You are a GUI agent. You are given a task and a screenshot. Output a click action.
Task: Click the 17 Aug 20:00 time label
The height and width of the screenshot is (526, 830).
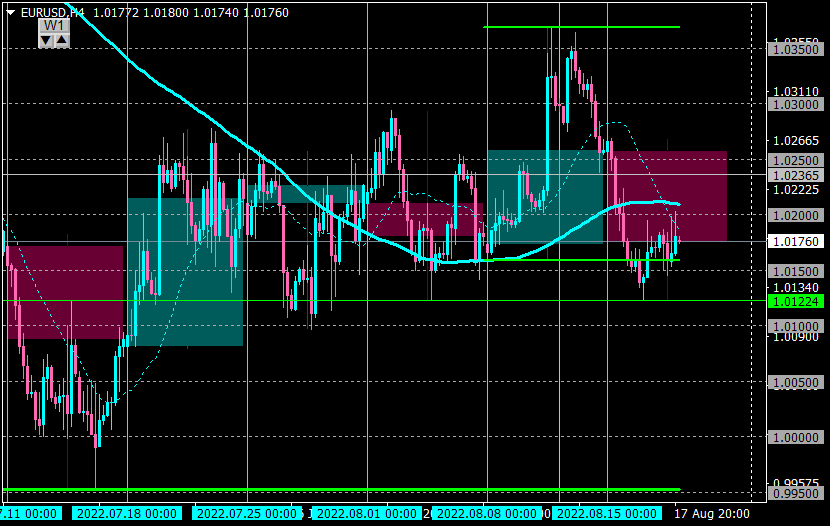pos(711,514)
